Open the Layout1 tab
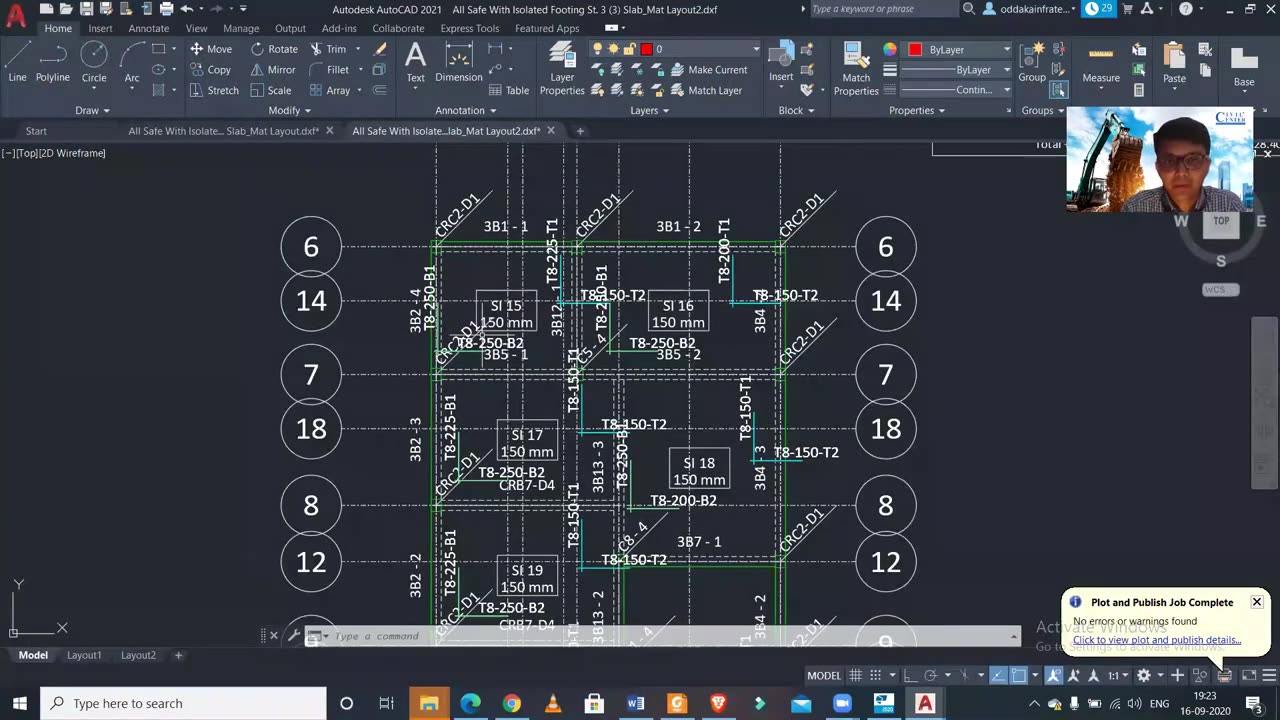 (x=84, y=655)
